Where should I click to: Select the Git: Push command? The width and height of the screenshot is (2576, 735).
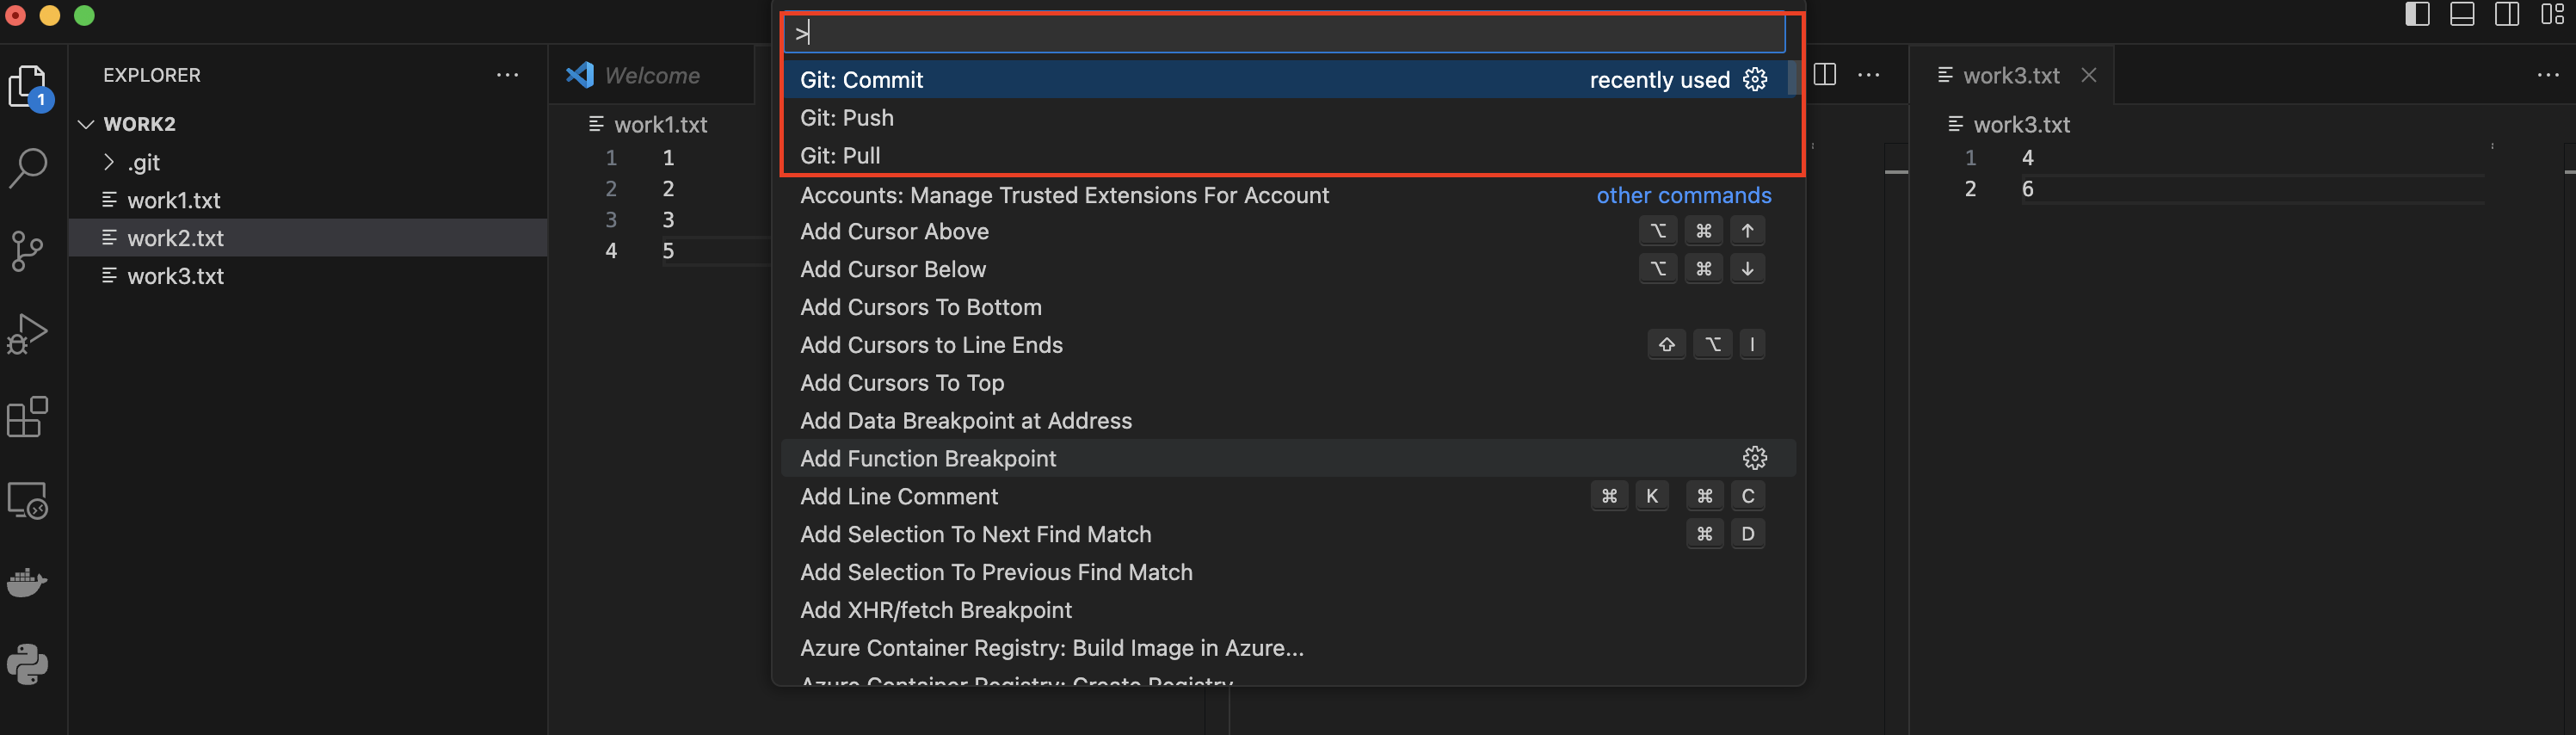pyautogui.click(x=847, y=118)
